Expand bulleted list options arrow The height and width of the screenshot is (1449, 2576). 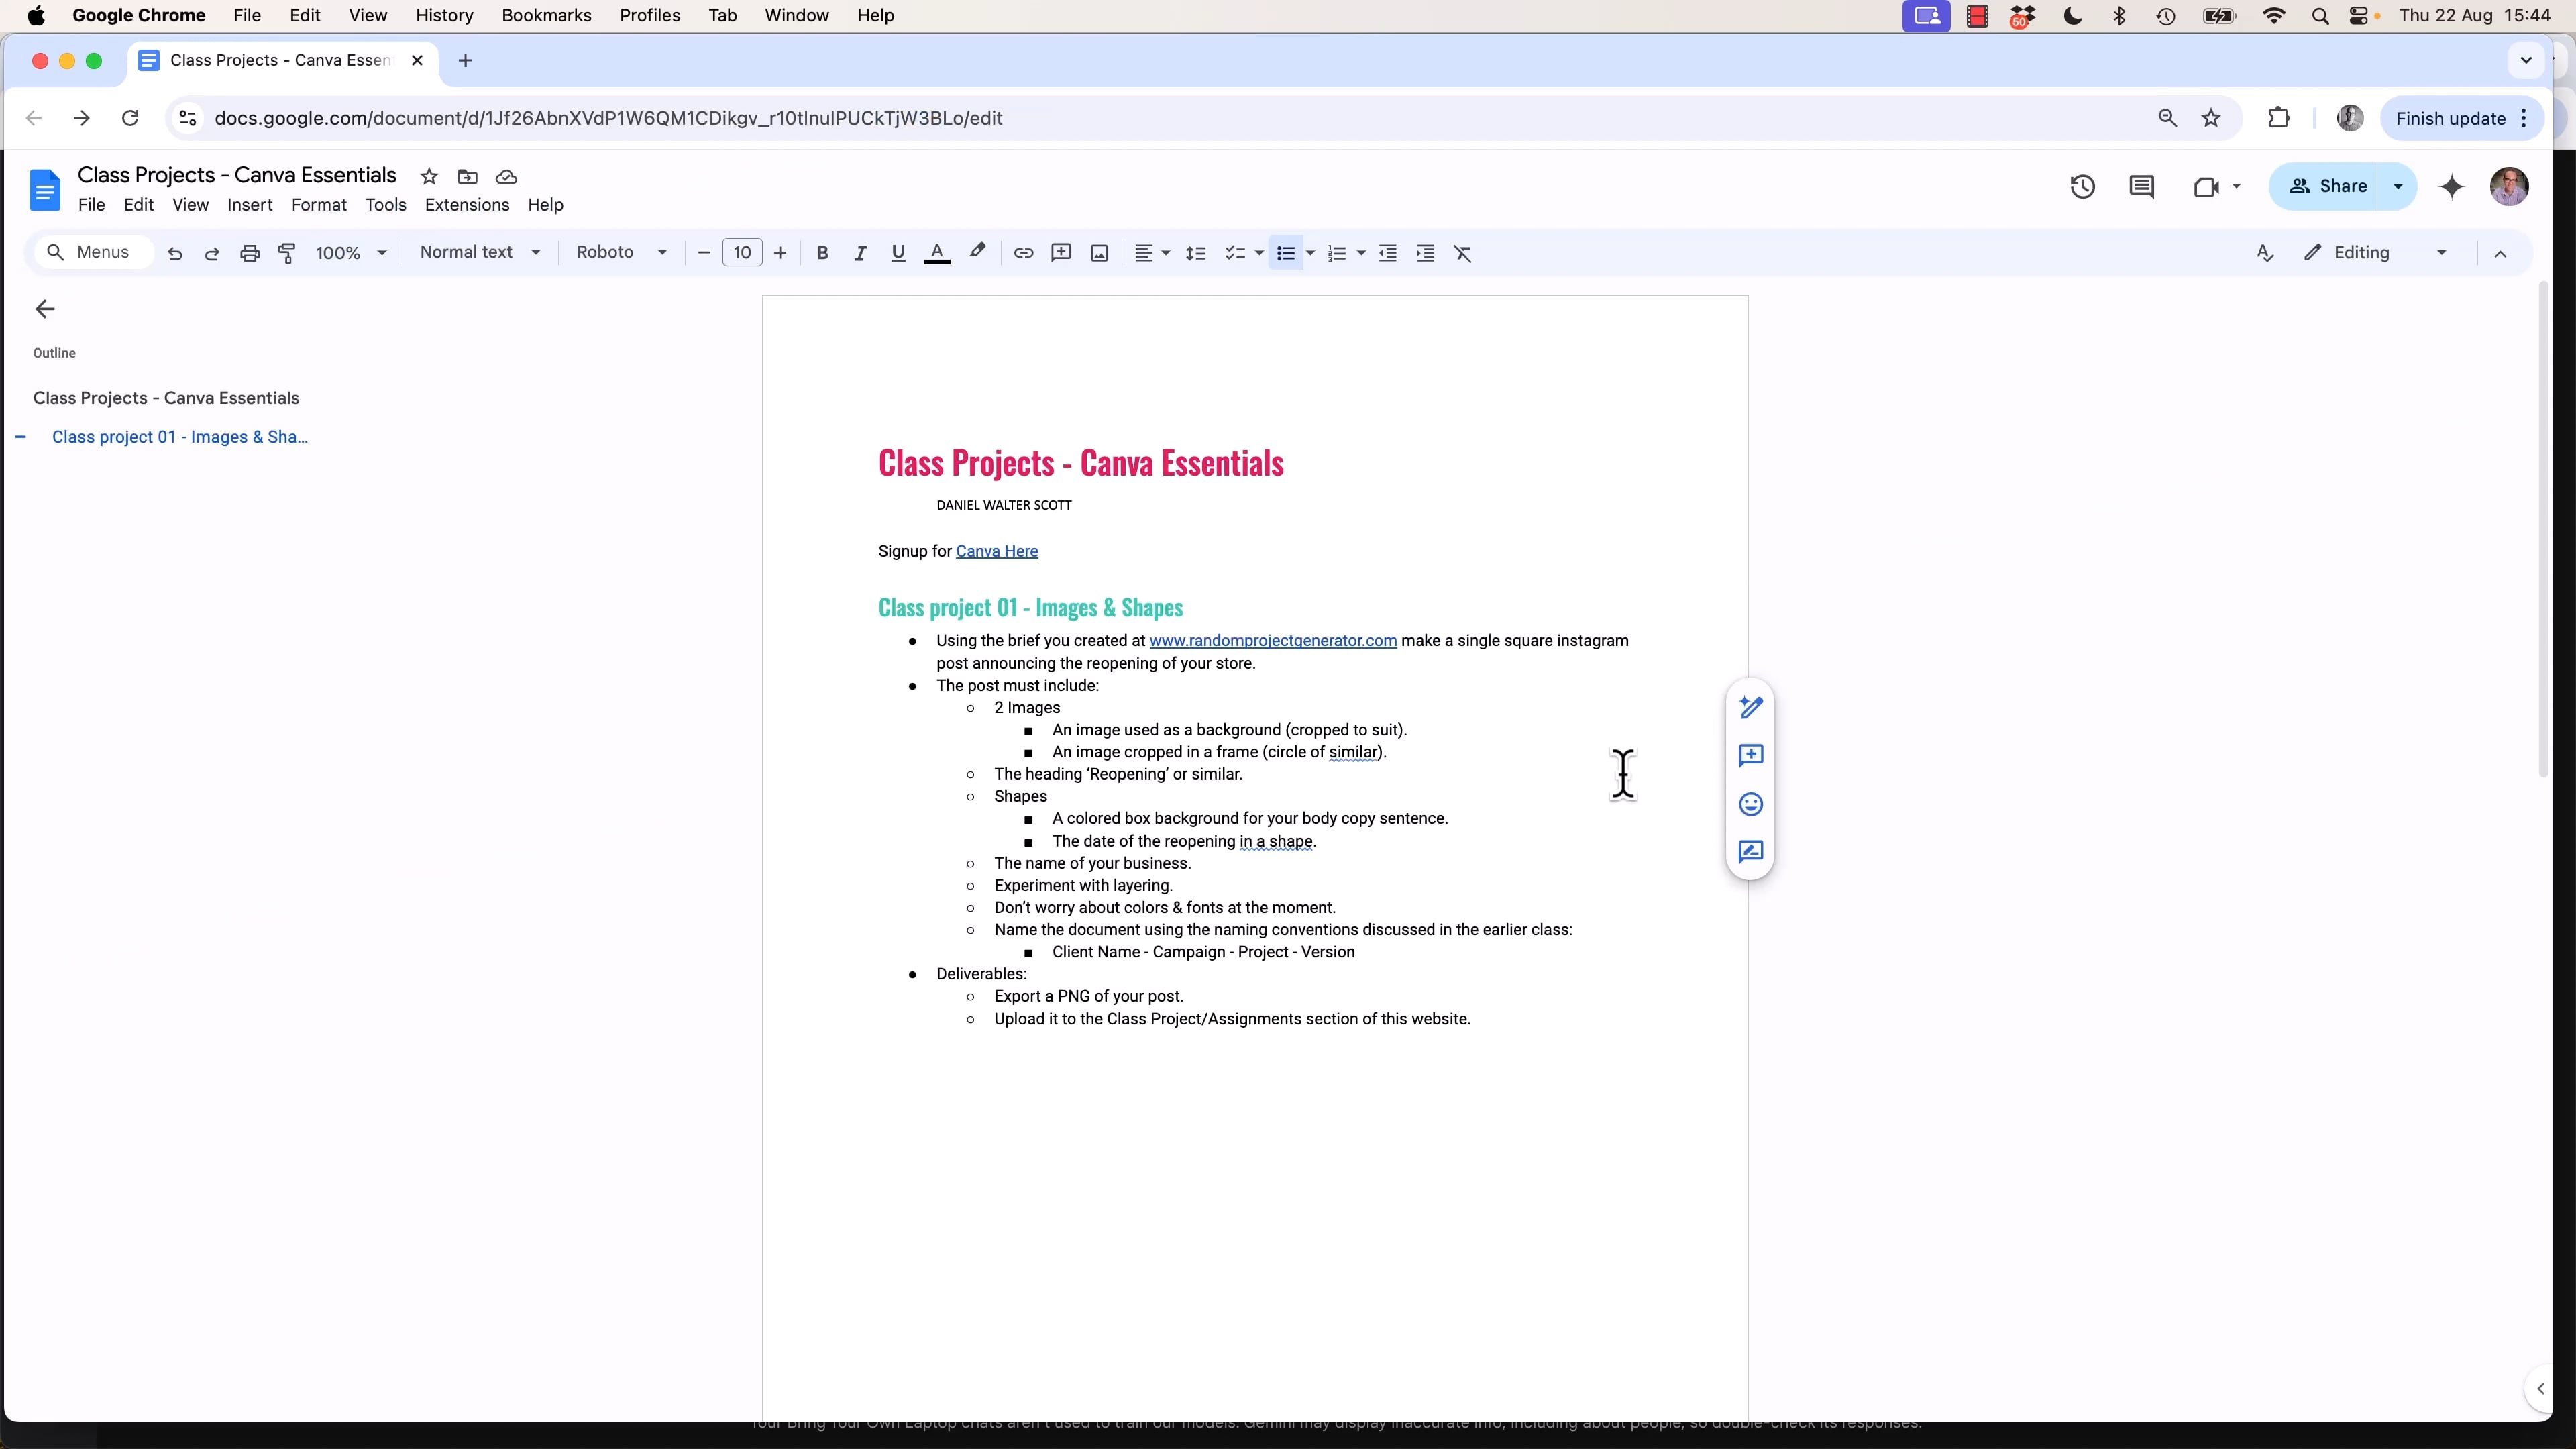pos(1310,253)
